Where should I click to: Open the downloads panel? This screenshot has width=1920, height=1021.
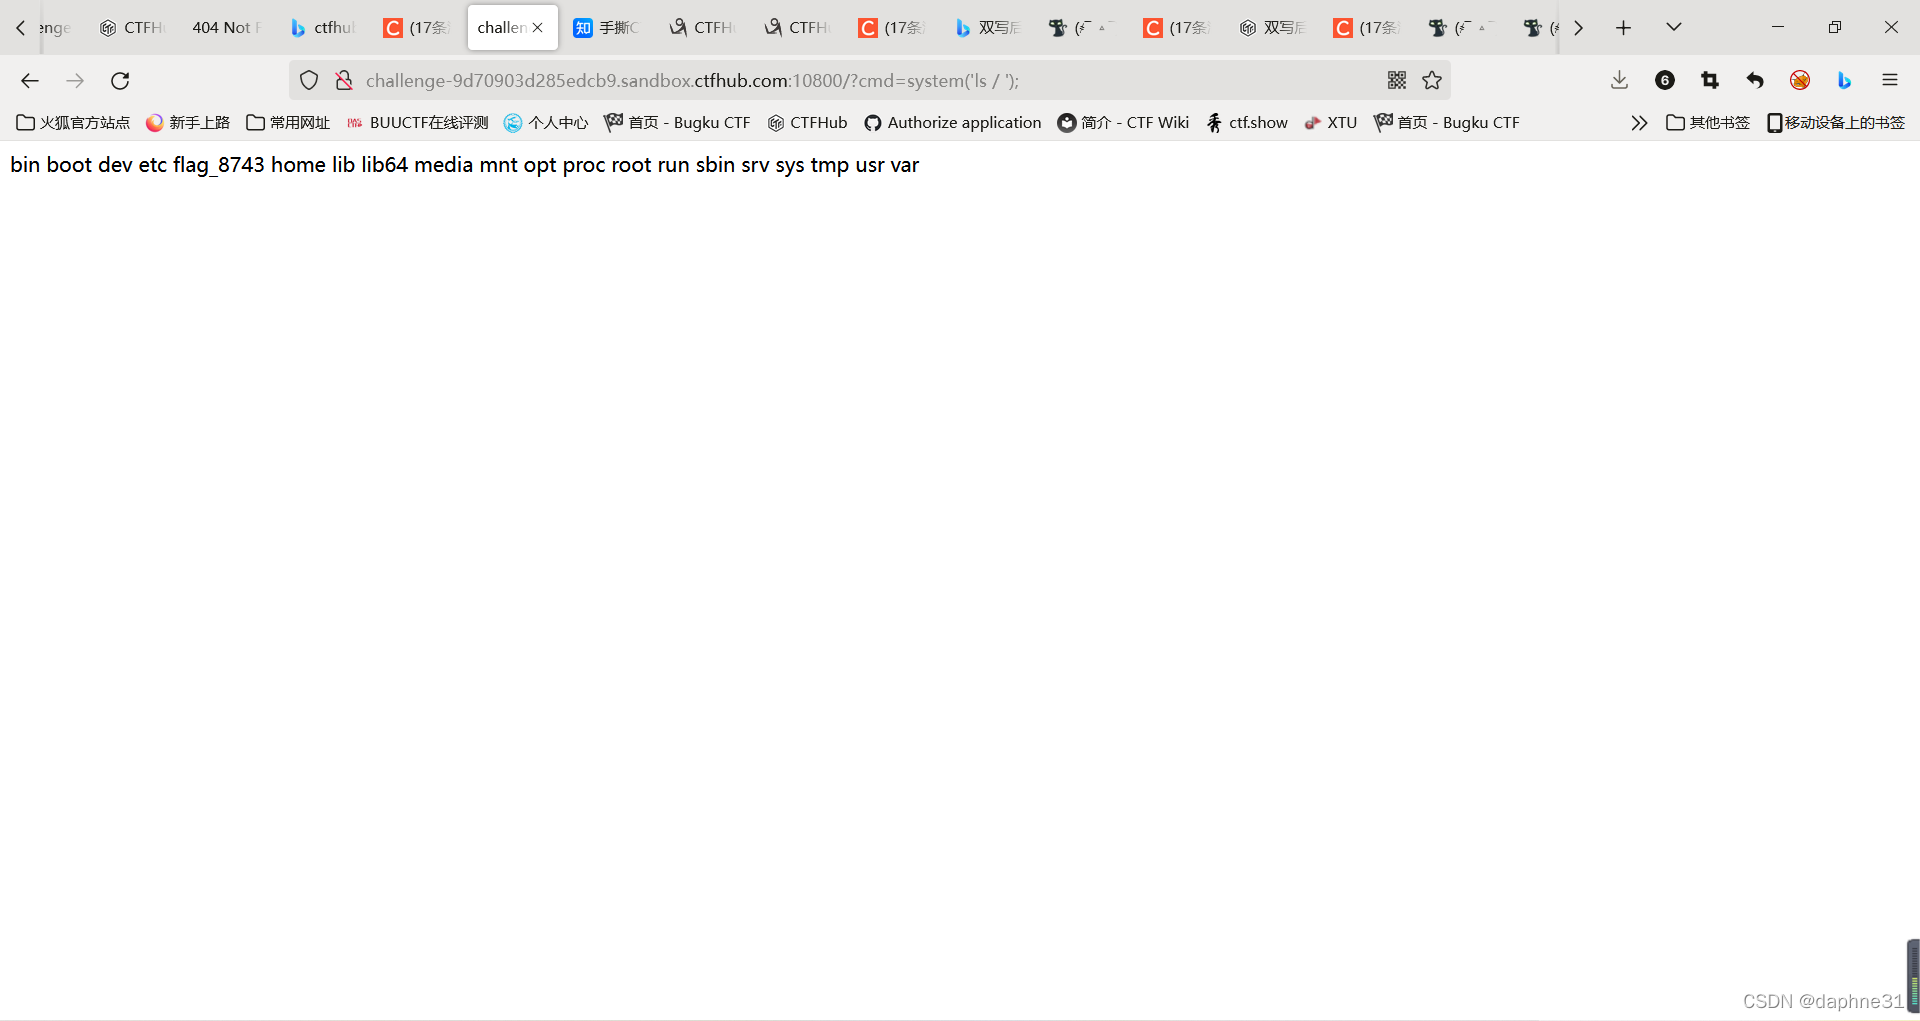pos(1620,81)
